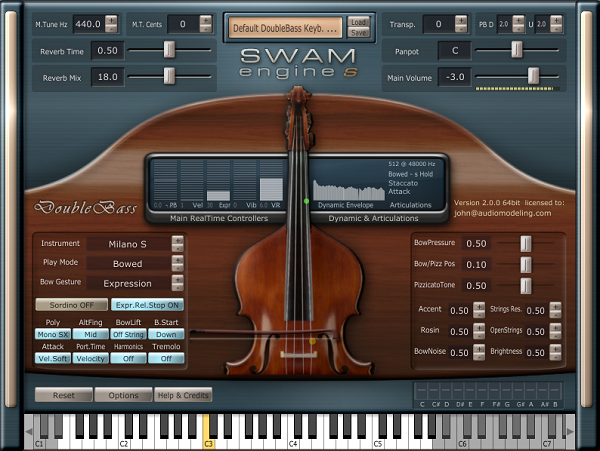This screenshot has height=451, width=600.
Task: Increase Brightness with plus button
Action: tap(556, 348)
